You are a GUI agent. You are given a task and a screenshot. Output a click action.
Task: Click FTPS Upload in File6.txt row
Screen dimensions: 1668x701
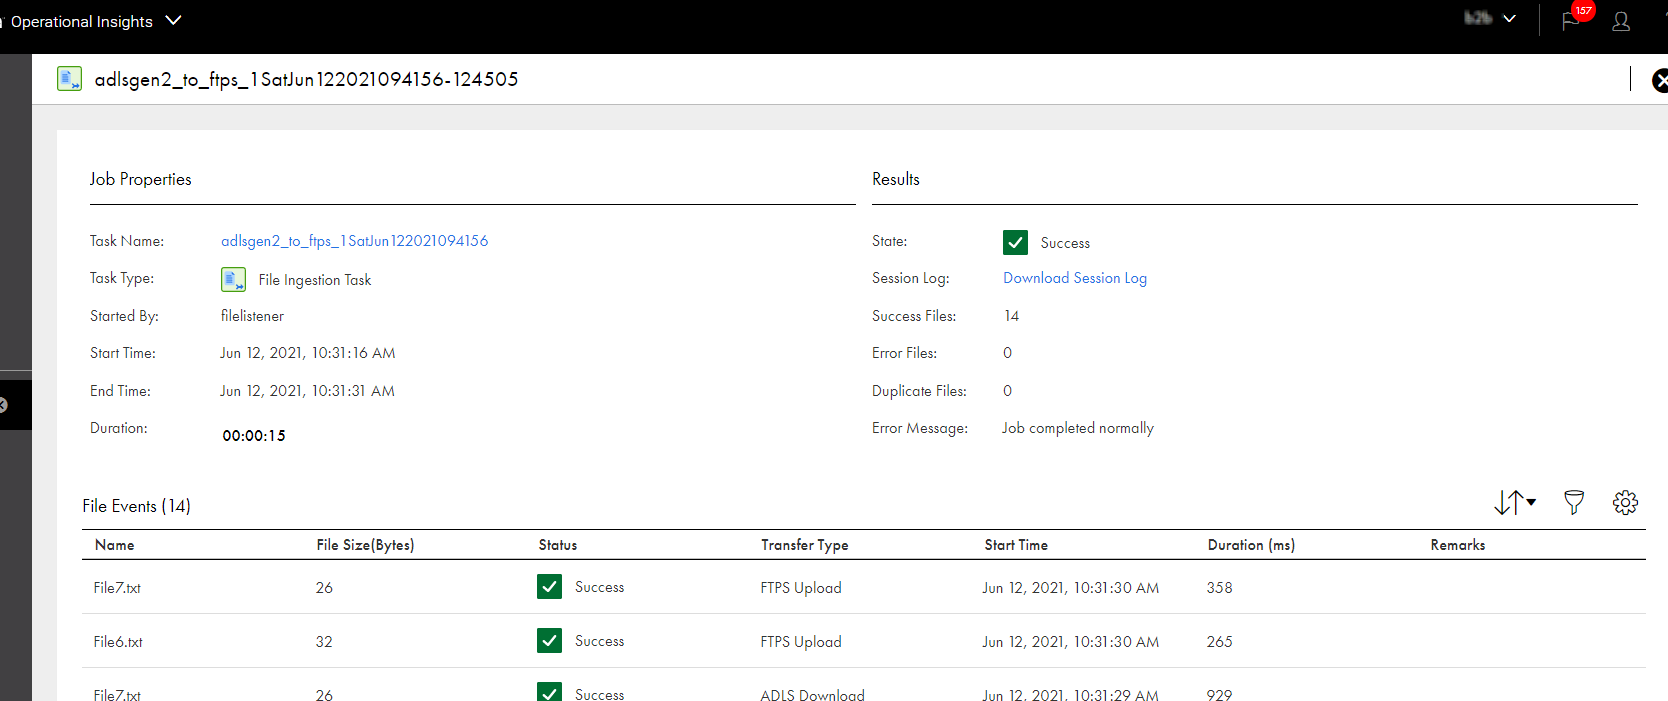coord(801,642)
